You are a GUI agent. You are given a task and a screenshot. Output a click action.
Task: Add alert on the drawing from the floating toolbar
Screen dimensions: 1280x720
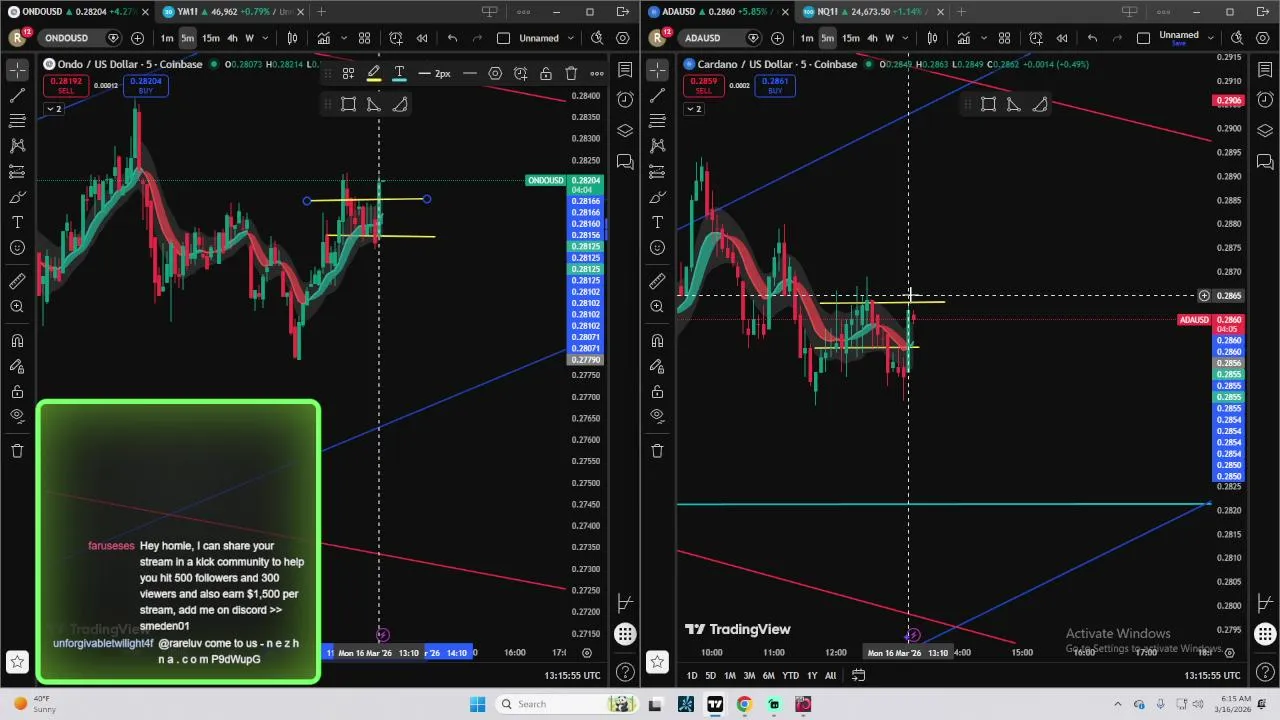520,74
